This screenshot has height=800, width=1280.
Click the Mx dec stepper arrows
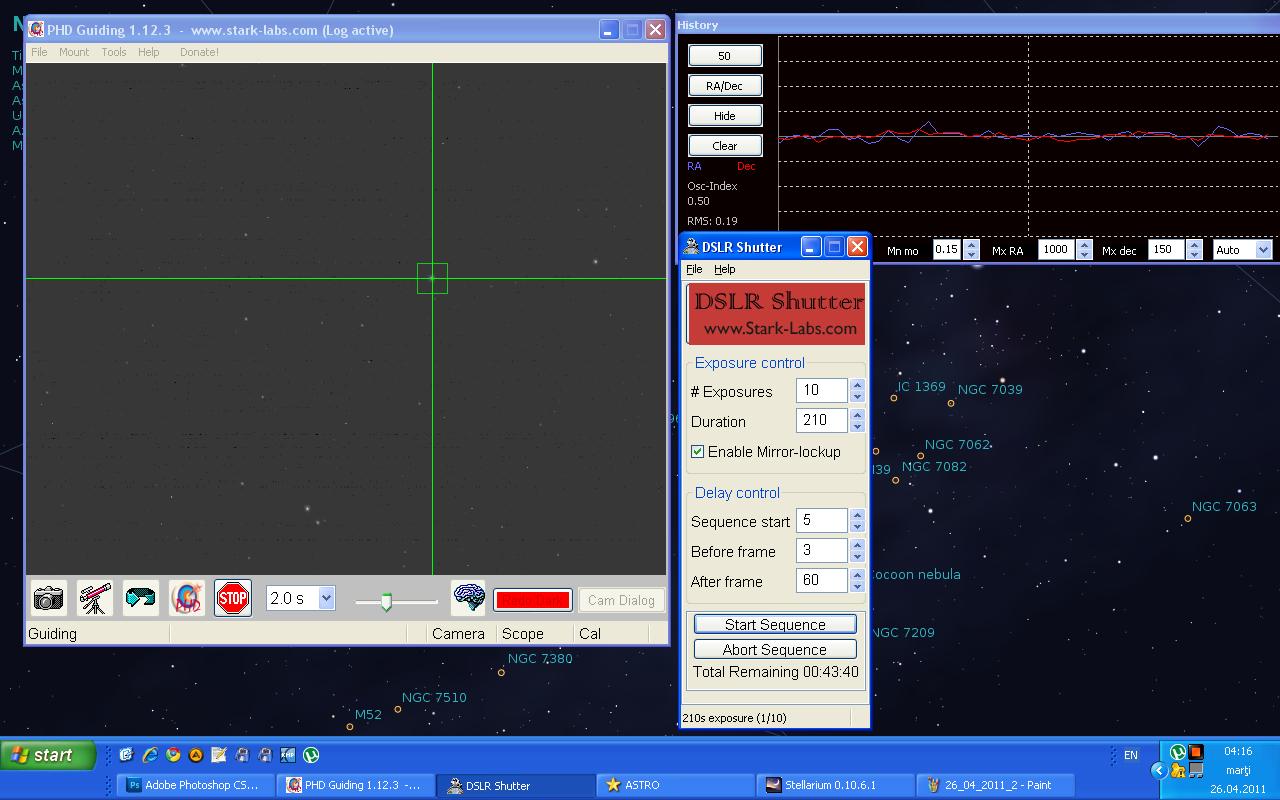(1194, 250)
